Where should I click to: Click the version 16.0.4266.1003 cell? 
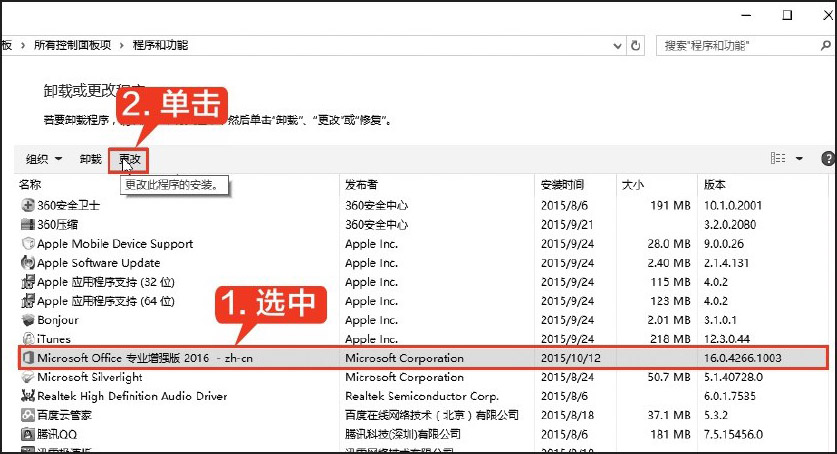742,358
